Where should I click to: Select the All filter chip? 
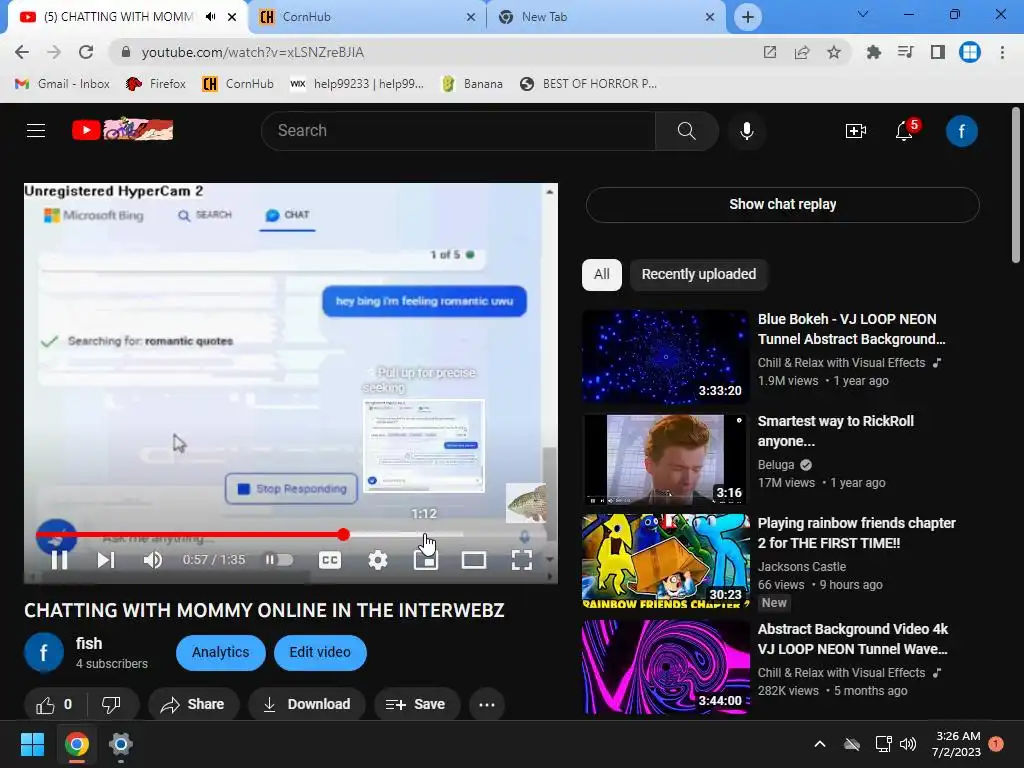(x=601, y=274)
